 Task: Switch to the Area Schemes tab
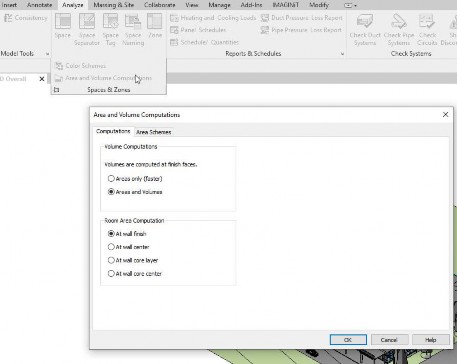tap(154, 132)
